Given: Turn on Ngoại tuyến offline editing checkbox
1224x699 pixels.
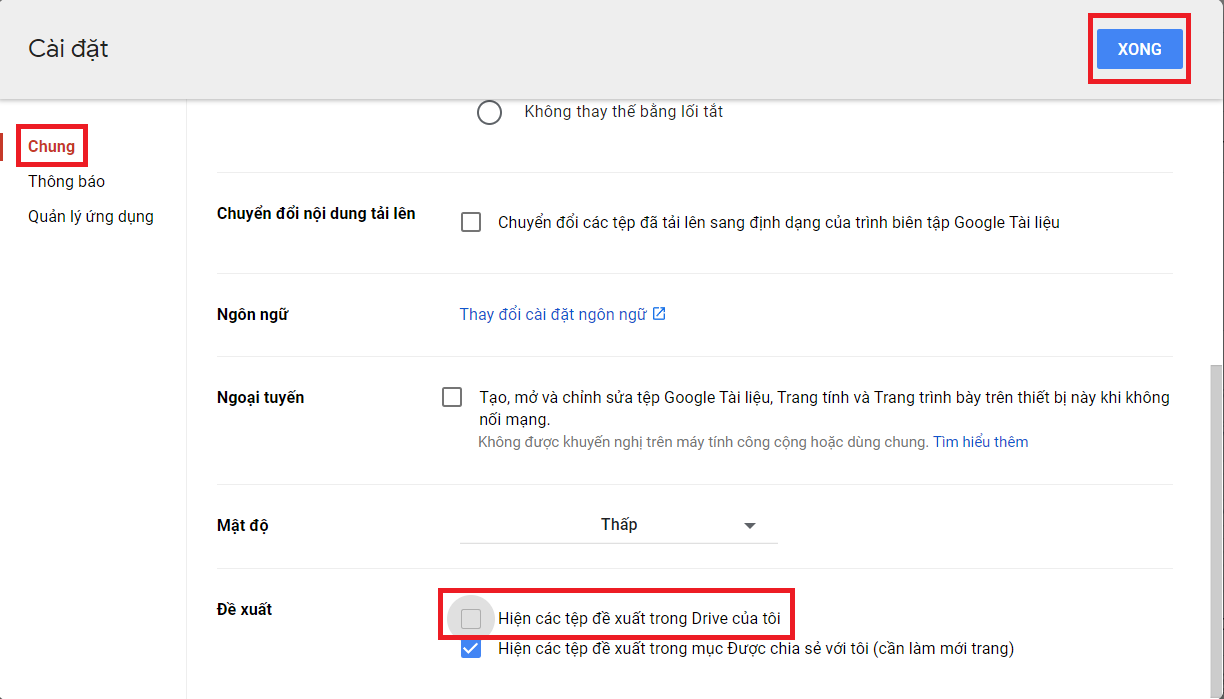Looking at the screenshot, I should (x=451, y=397).
